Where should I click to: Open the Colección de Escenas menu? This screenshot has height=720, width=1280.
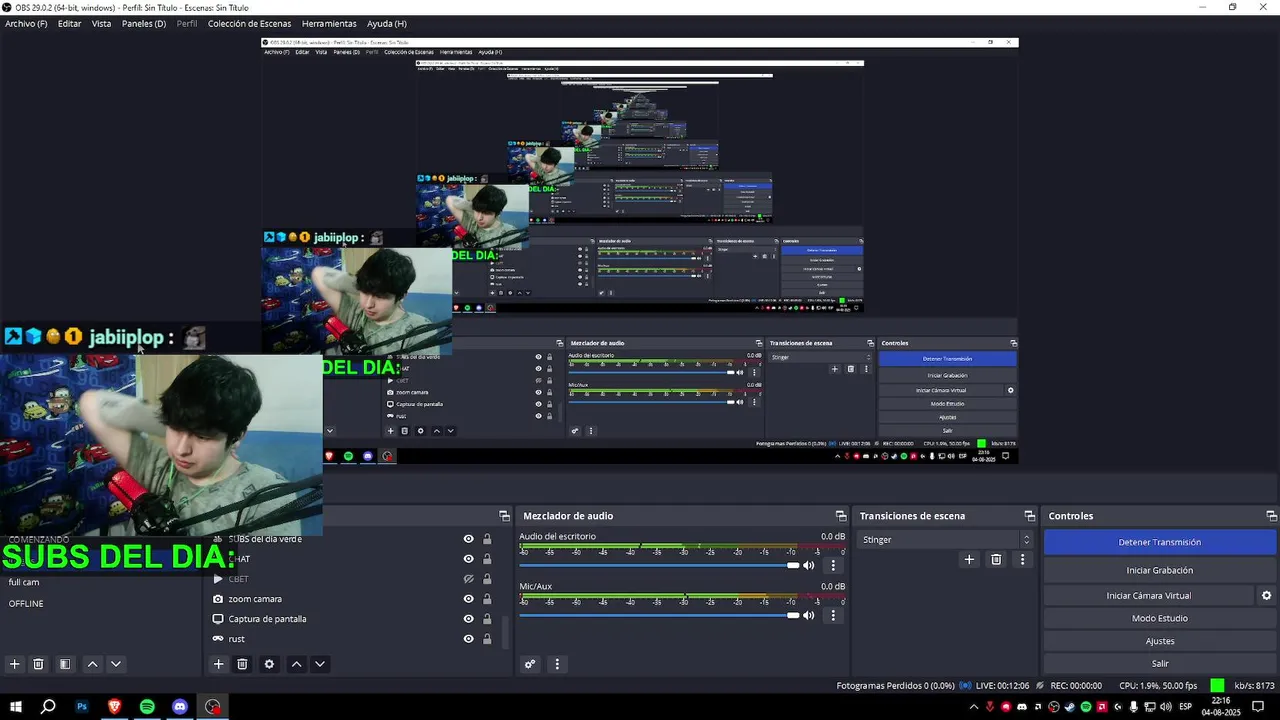pyautogui.click(x=249, y=23)
